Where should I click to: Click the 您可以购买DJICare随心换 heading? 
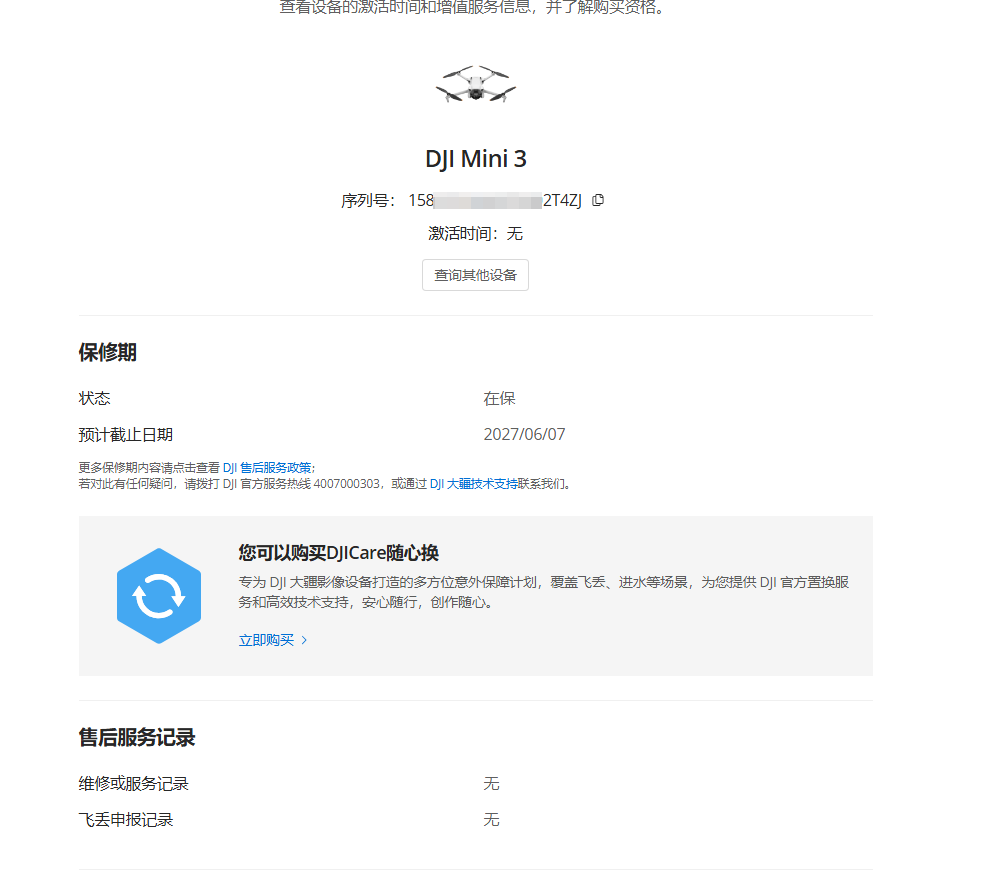point(338,553)
